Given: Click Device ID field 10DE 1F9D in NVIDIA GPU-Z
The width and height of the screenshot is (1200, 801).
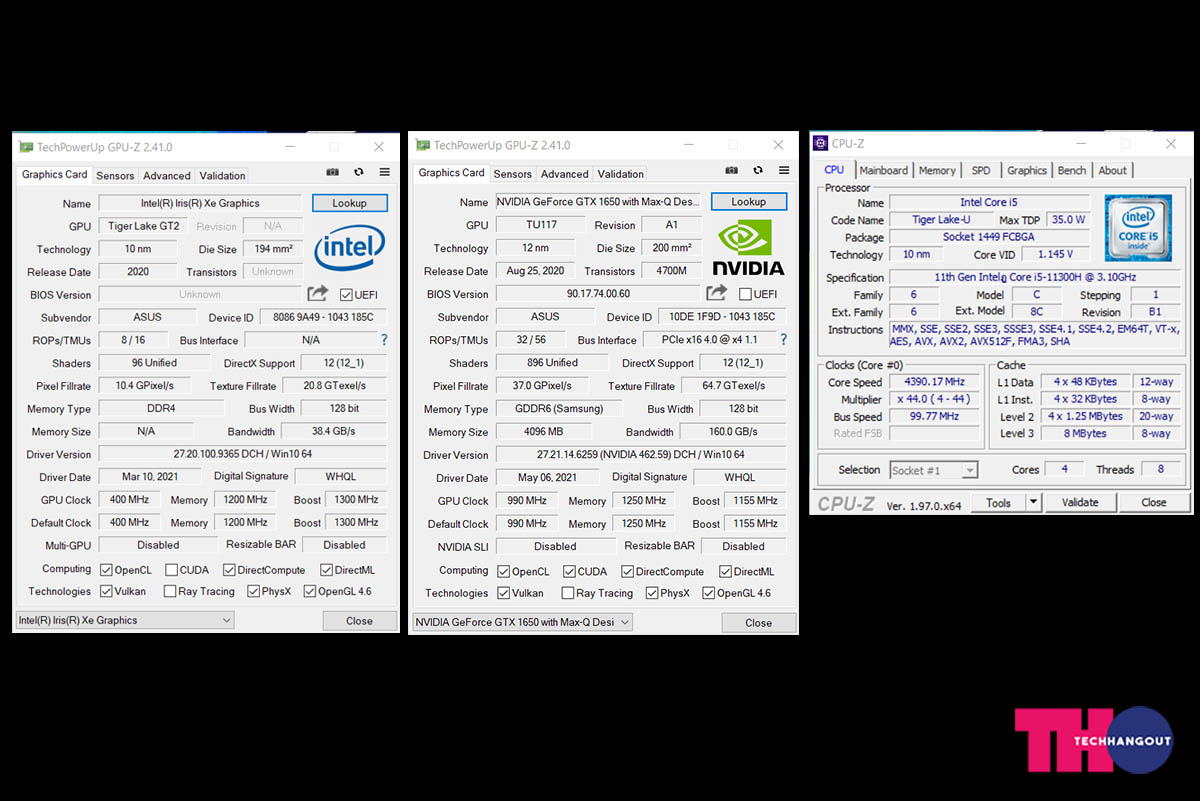Looking at the screenshot, I should (x=721, y=317).
